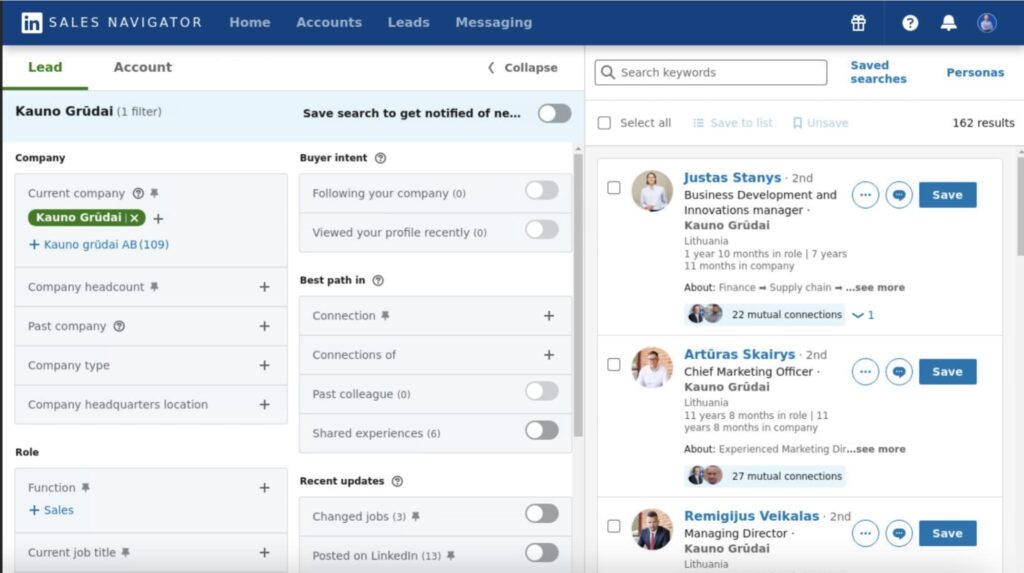Save Justas Stanys as lead

tap(948, 195)
